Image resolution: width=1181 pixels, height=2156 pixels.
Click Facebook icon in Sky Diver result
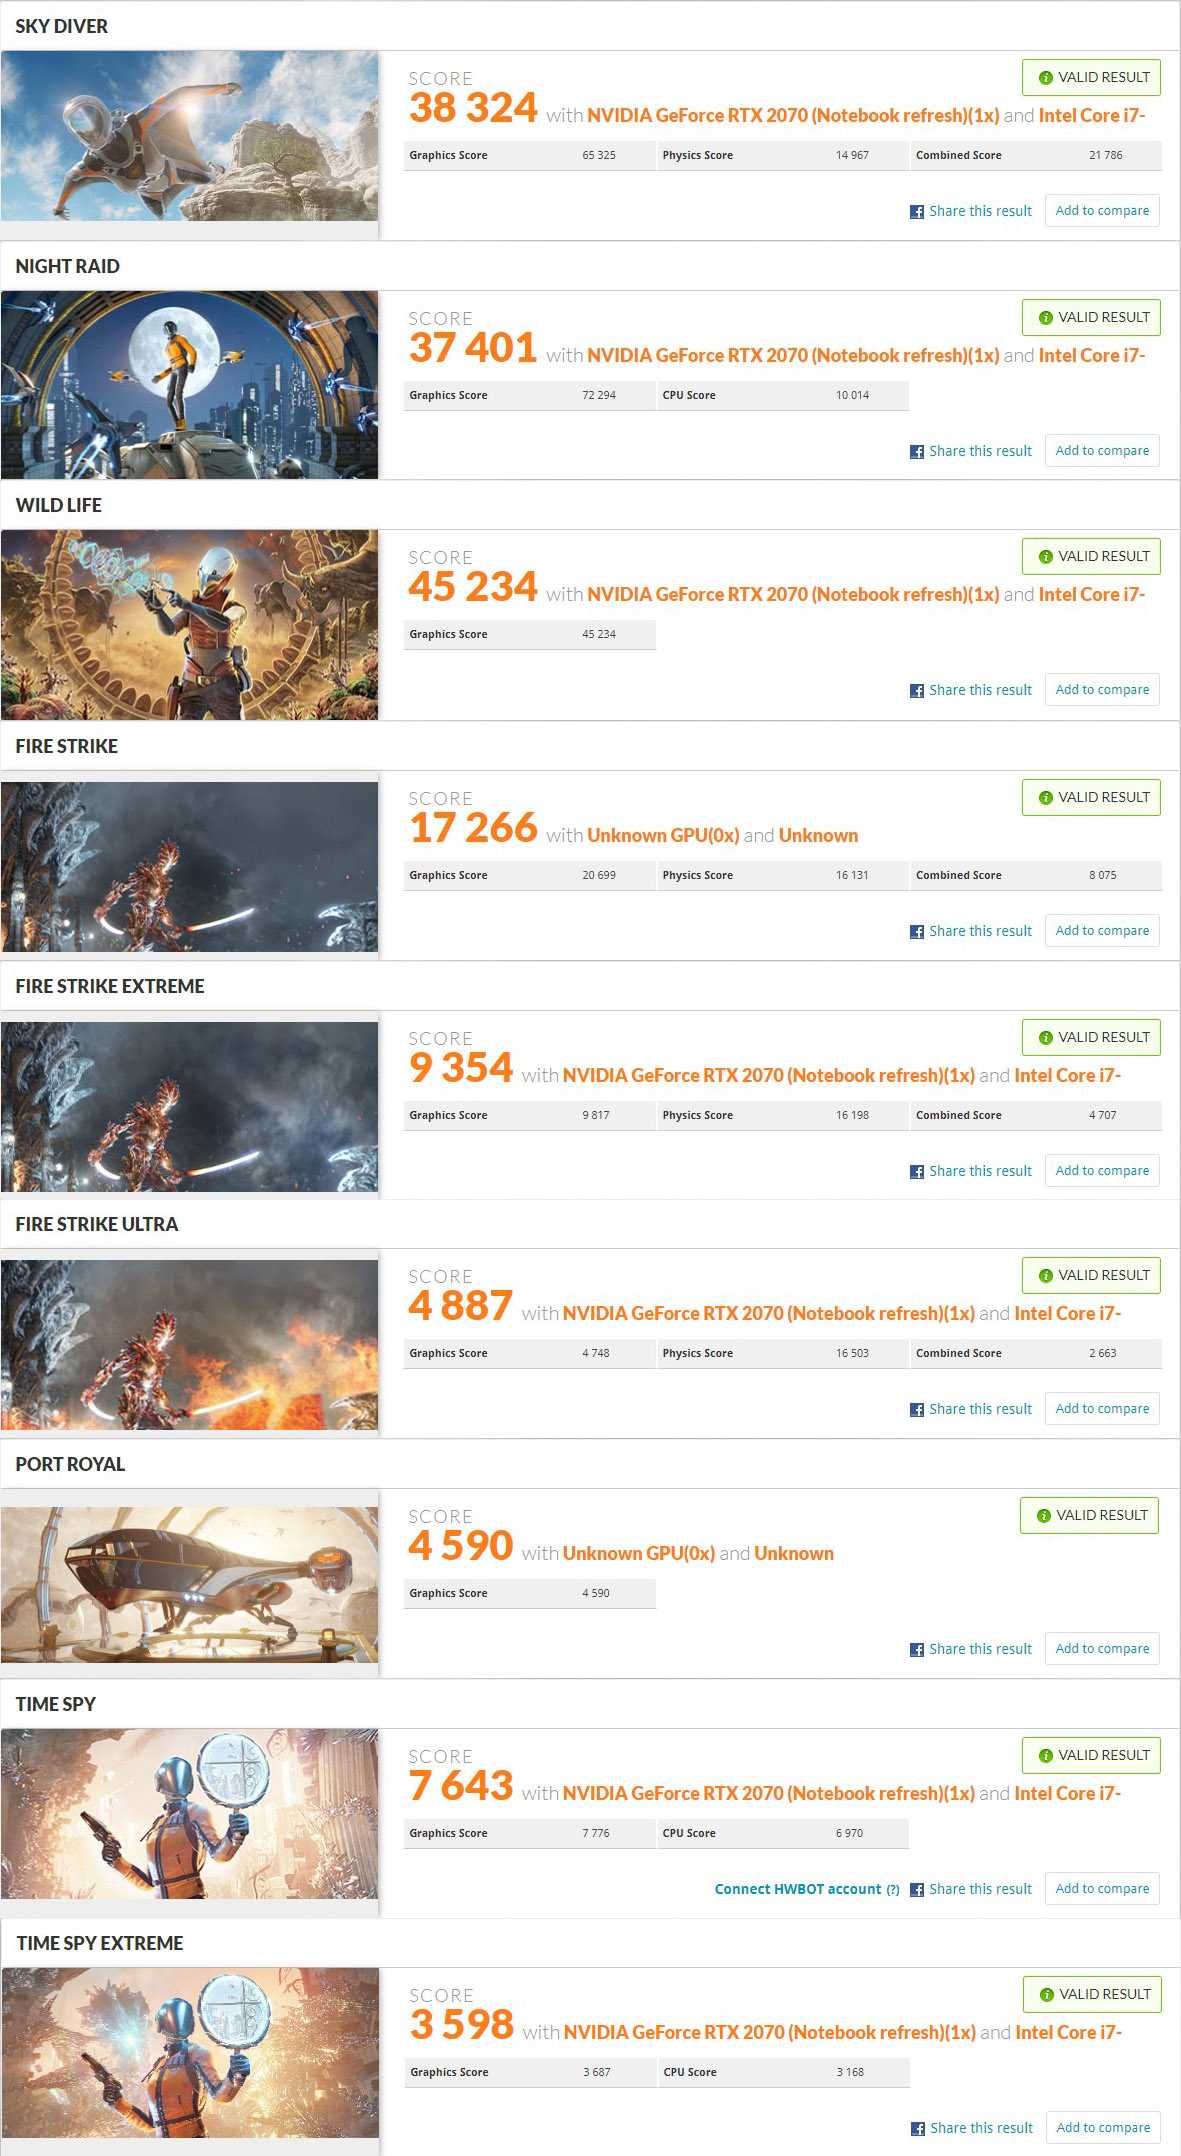916,212
